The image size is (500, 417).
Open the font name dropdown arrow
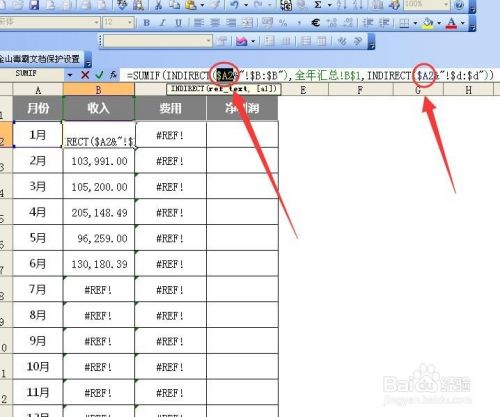96,23
